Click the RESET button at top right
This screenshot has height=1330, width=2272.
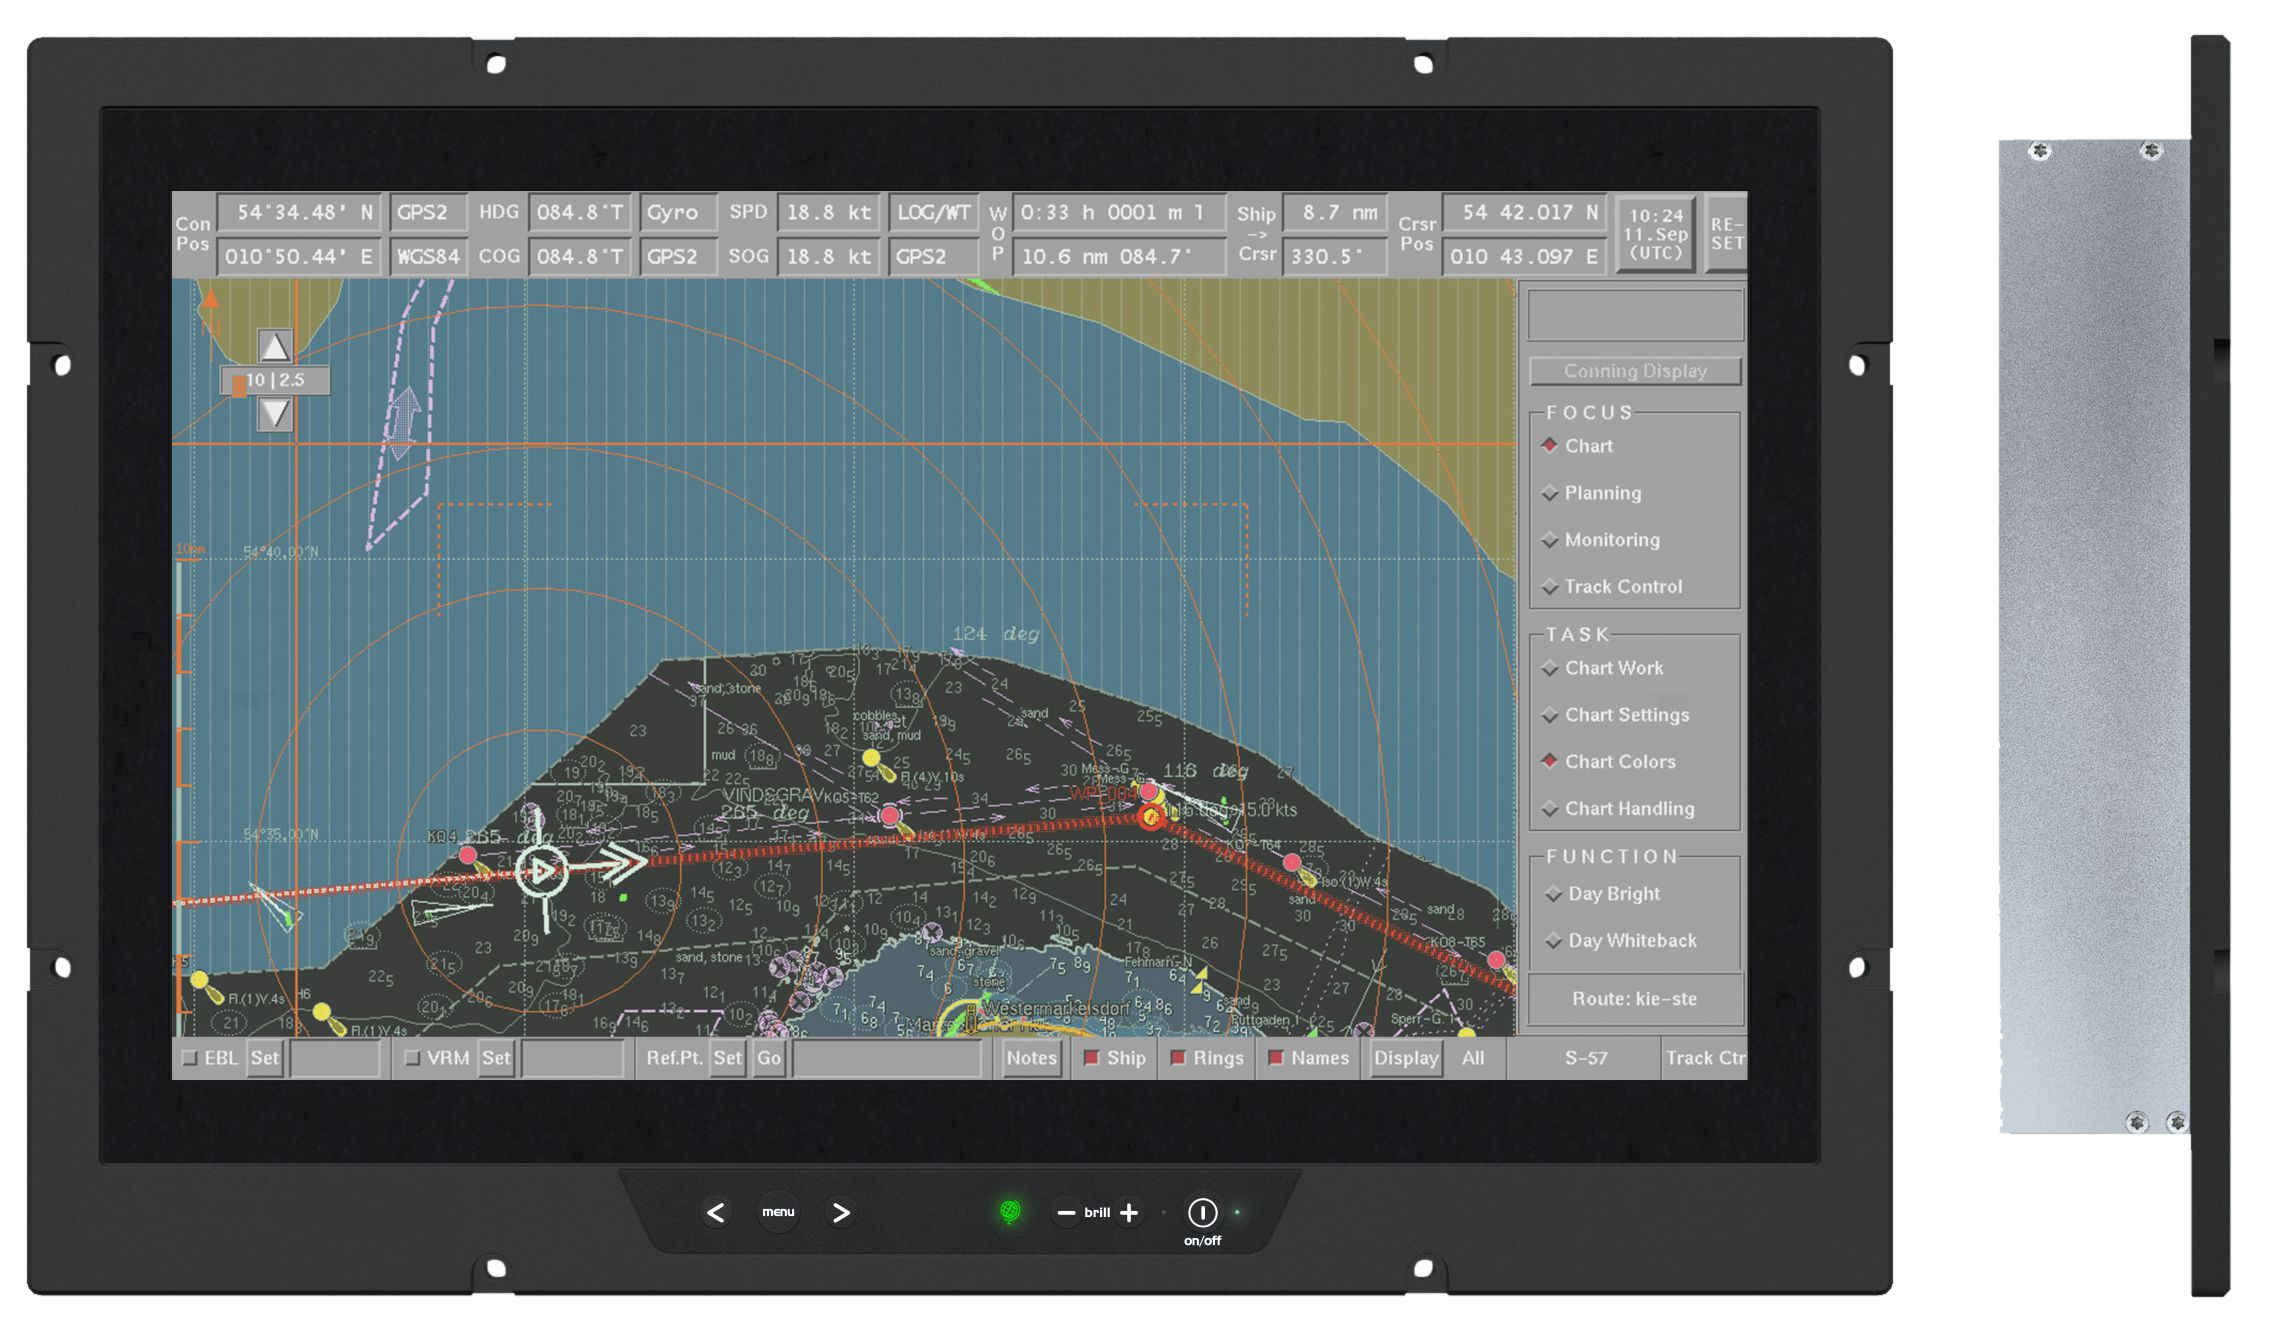[x=1726, y=234]
